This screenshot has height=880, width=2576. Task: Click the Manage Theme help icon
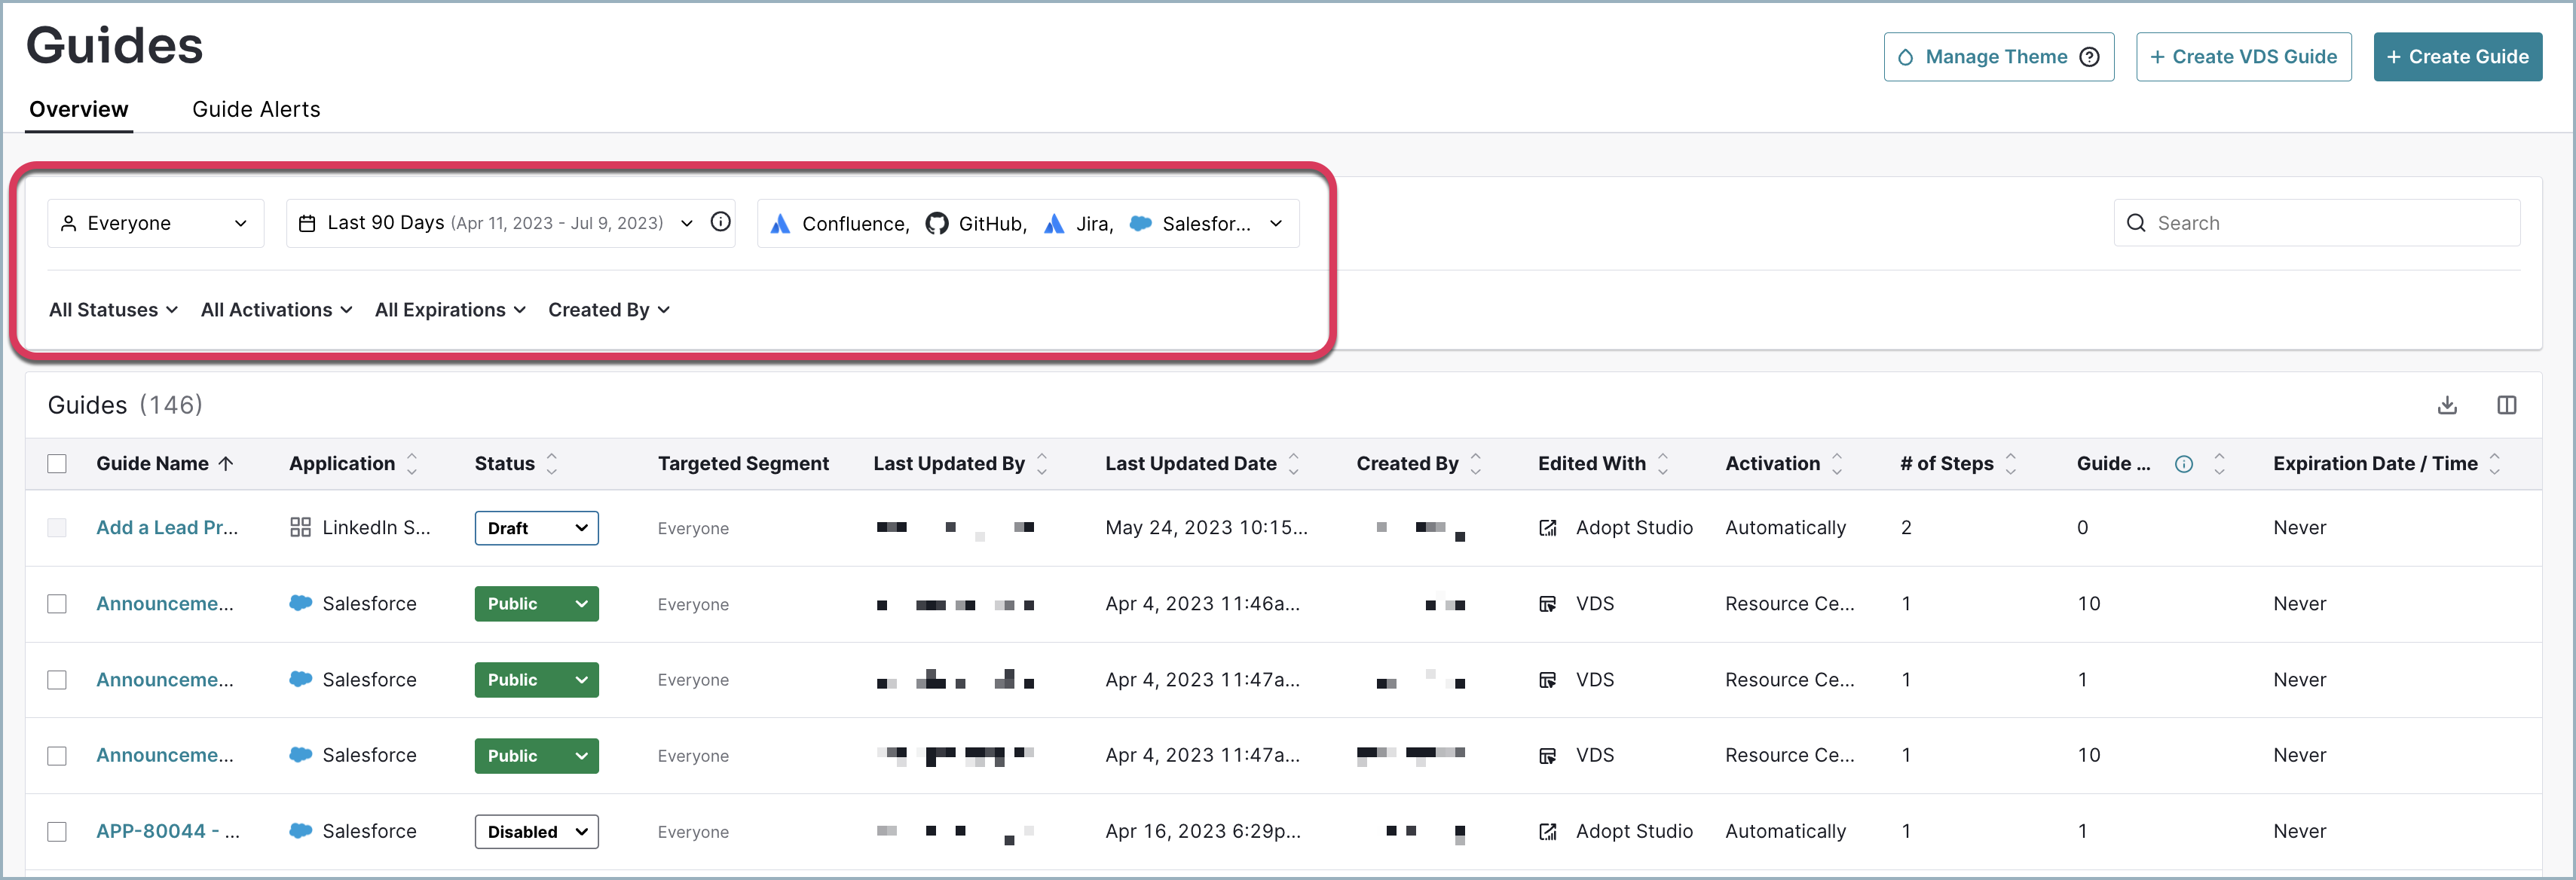point(2089,57)
